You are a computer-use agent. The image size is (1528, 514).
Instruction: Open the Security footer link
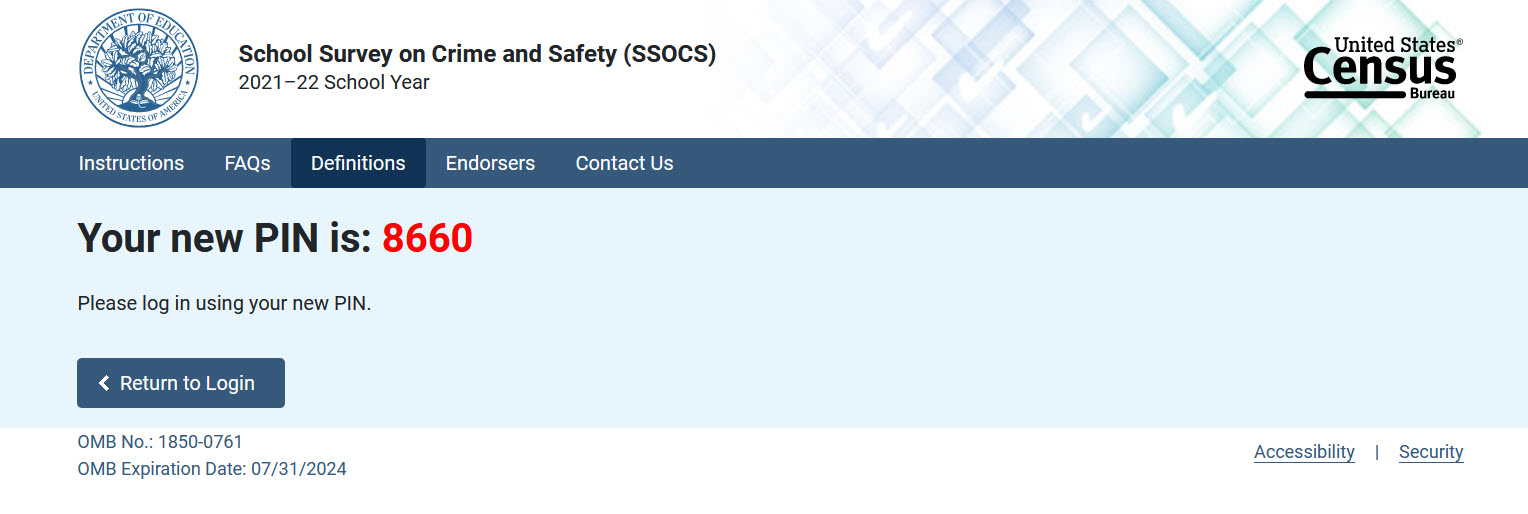point(1430,452)
